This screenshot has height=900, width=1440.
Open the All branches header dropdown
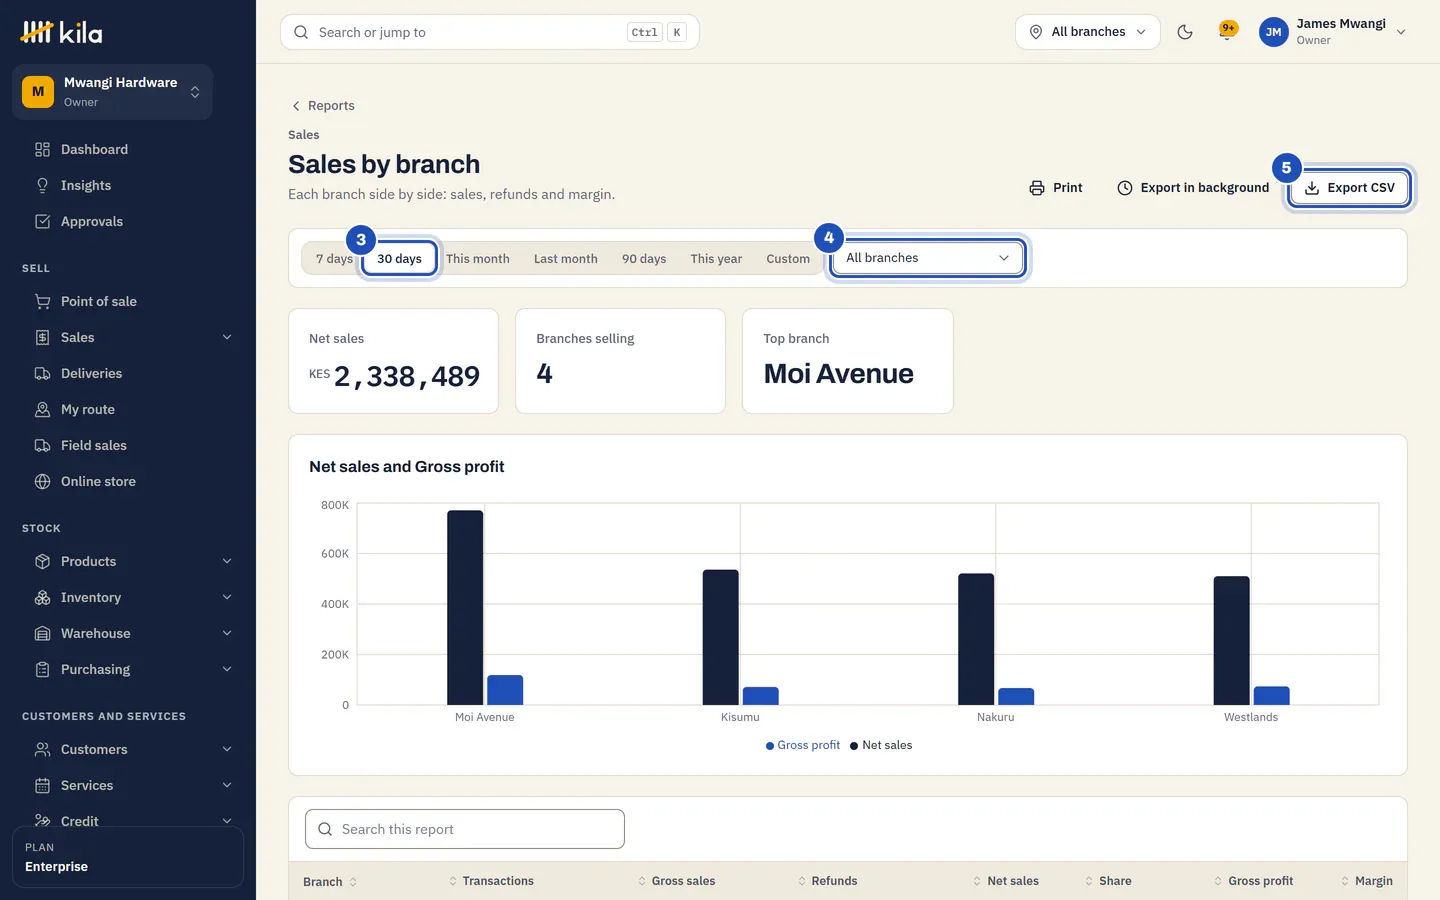tap(1088, 32)
